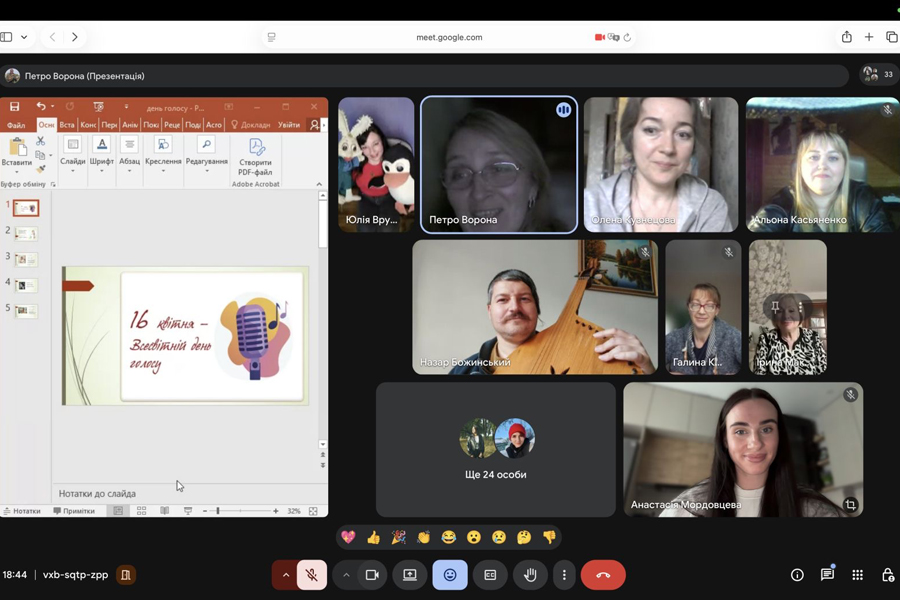
Task: Switch to the Вста ribbon tab
Action: [67, 125]
